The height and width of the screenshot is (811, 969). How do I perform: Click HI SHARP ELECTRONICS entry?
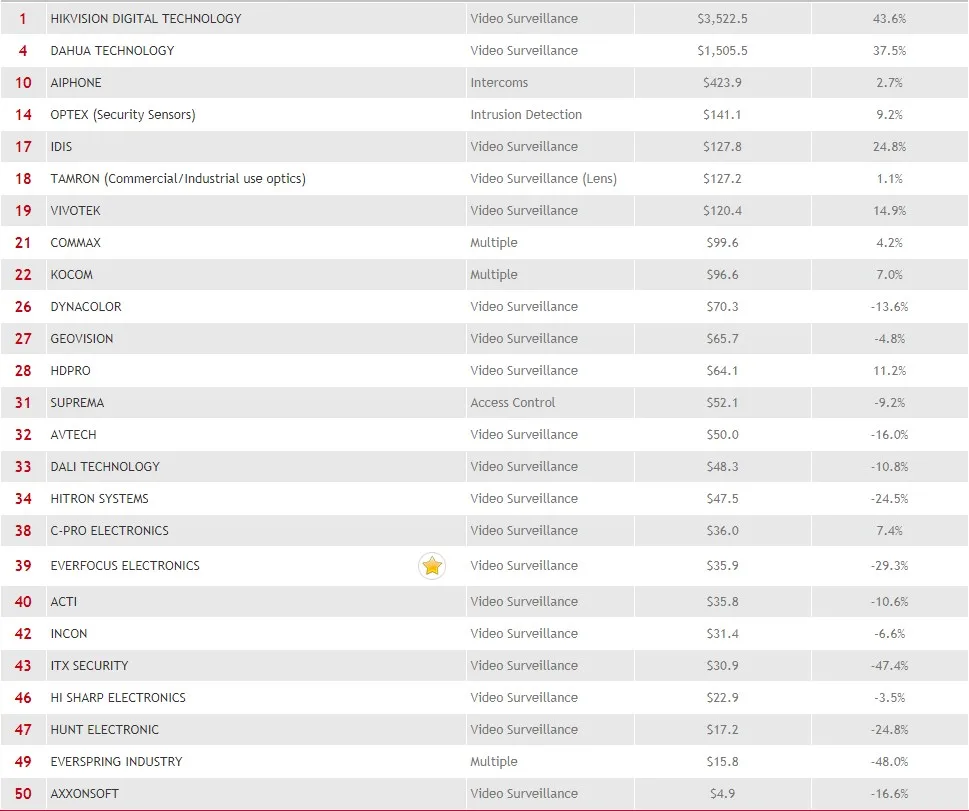[x=118, y=698]
